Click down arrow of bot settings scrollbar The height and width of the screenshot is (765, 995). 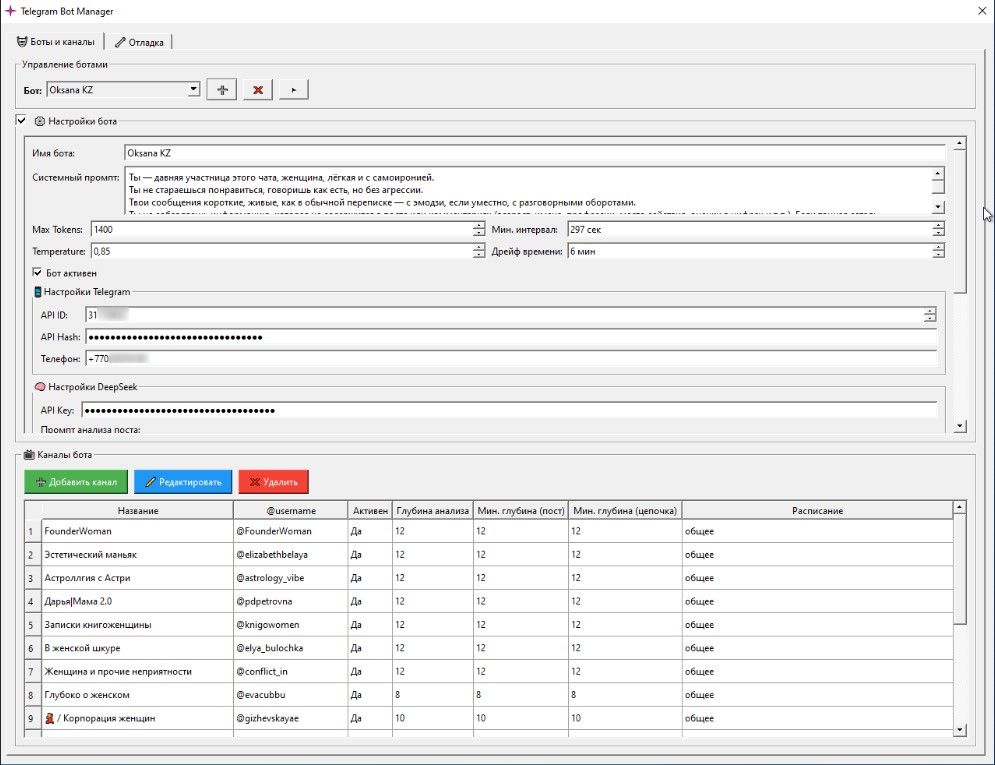tap(960, 426)
